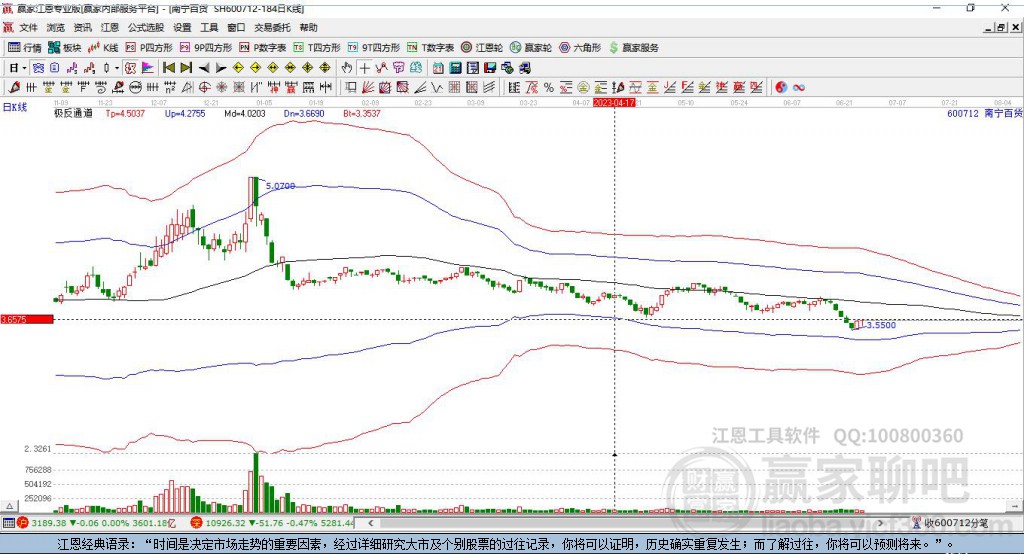
Task: Click the black left arrow icon
Action: click(x=204, y=68)
